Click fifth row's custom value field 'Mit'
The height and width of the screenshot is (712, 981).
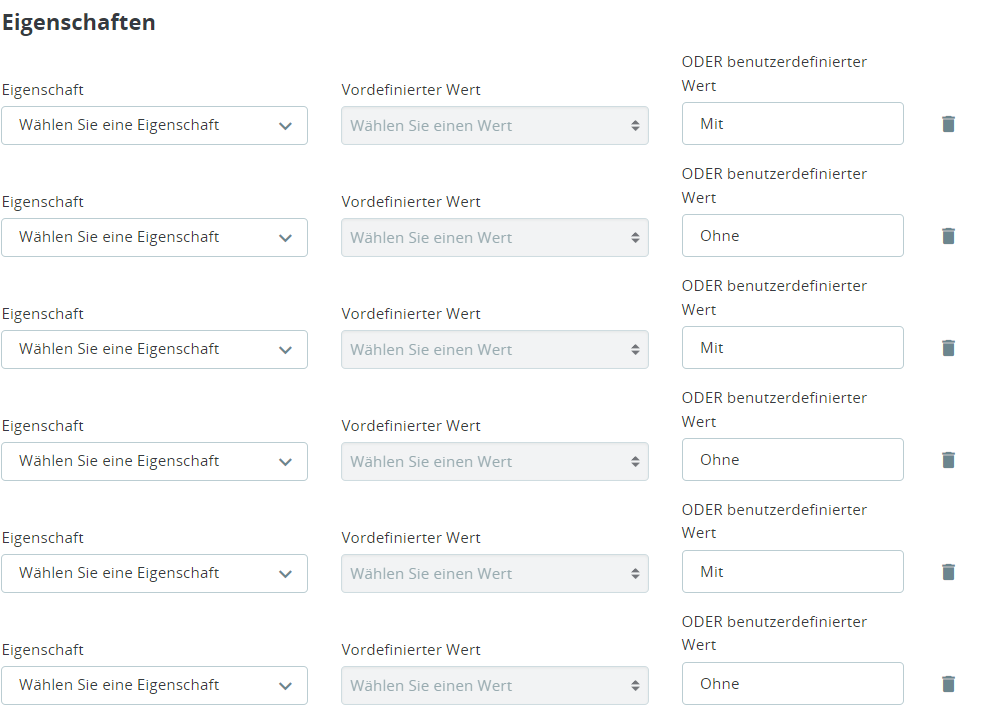tap(792, 572)
